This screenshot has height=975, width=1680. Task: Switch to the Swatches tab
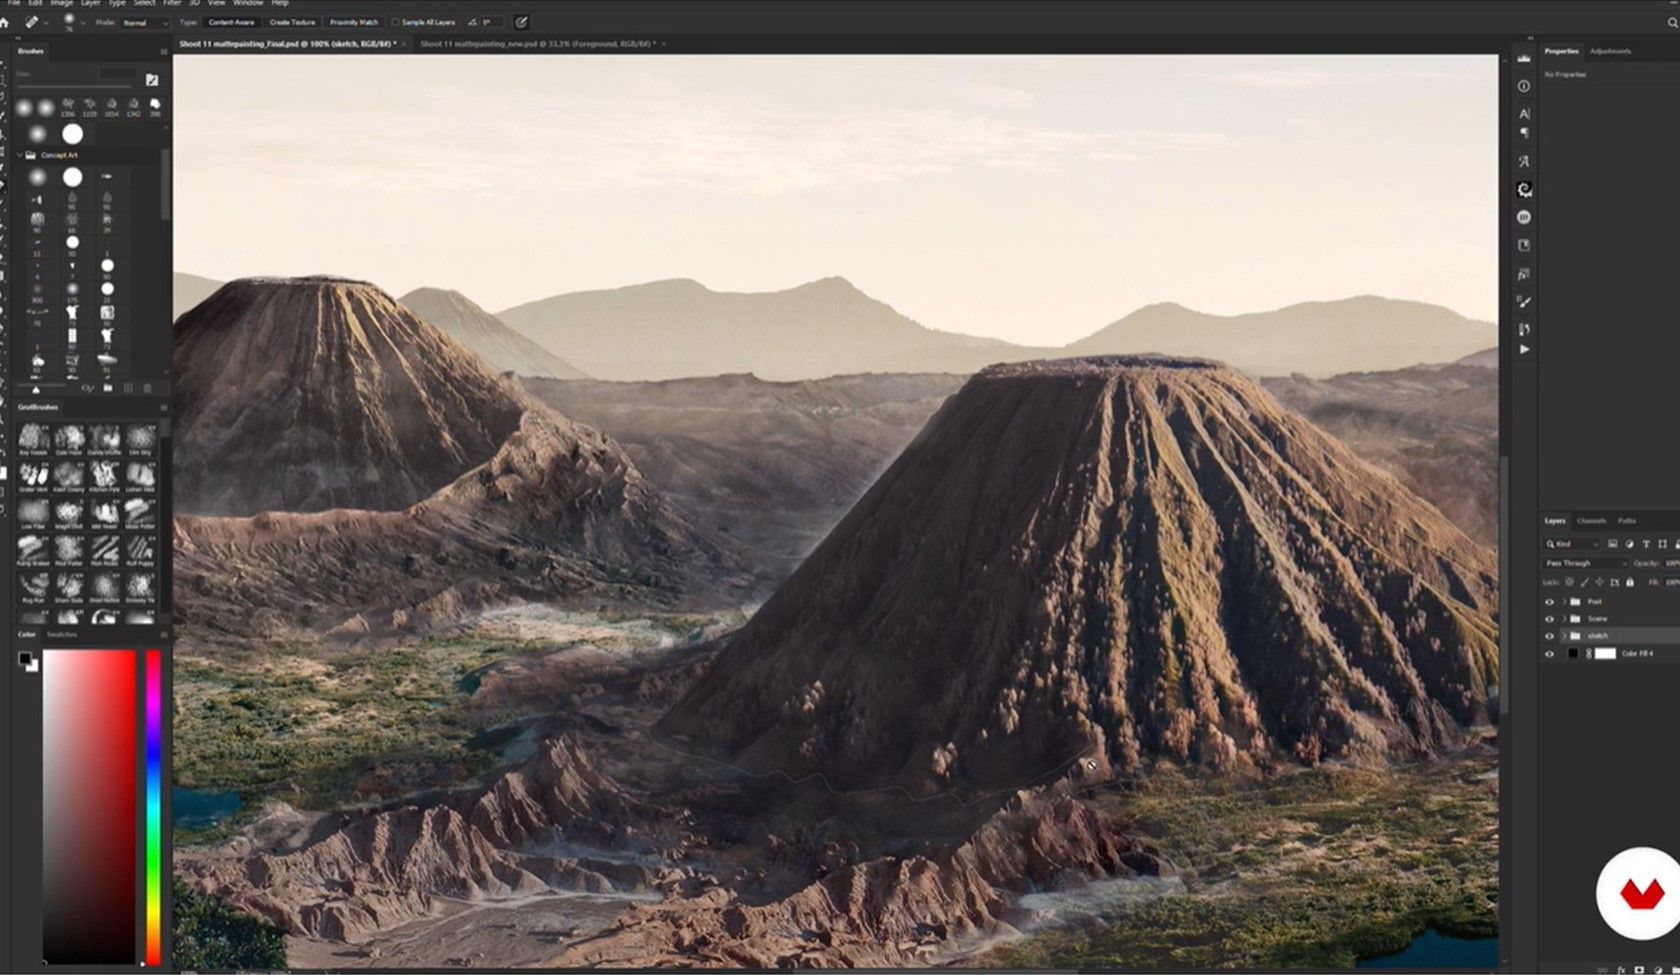tap(62, 634)
